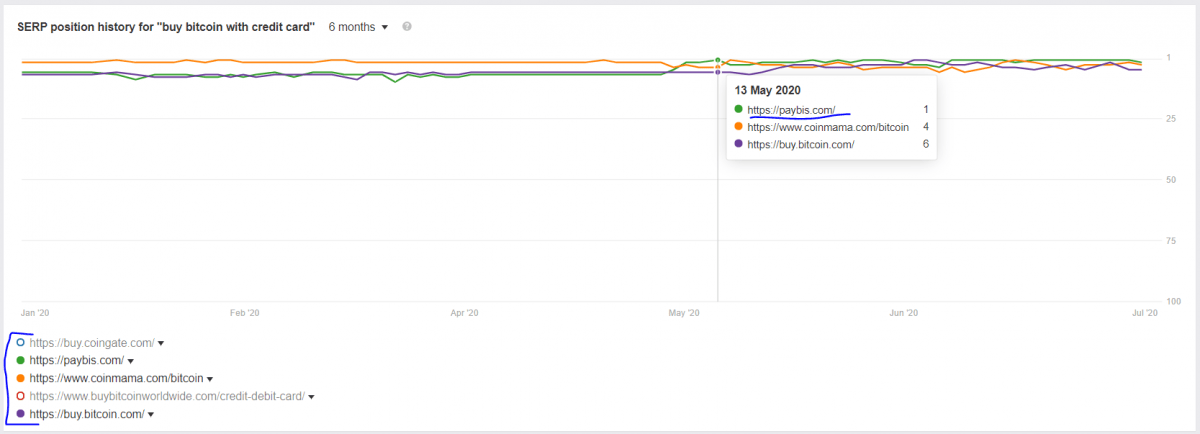Open the https://paybis.com/ legend link
This screenshot has width=1200, height=434.
coord(77,360)
